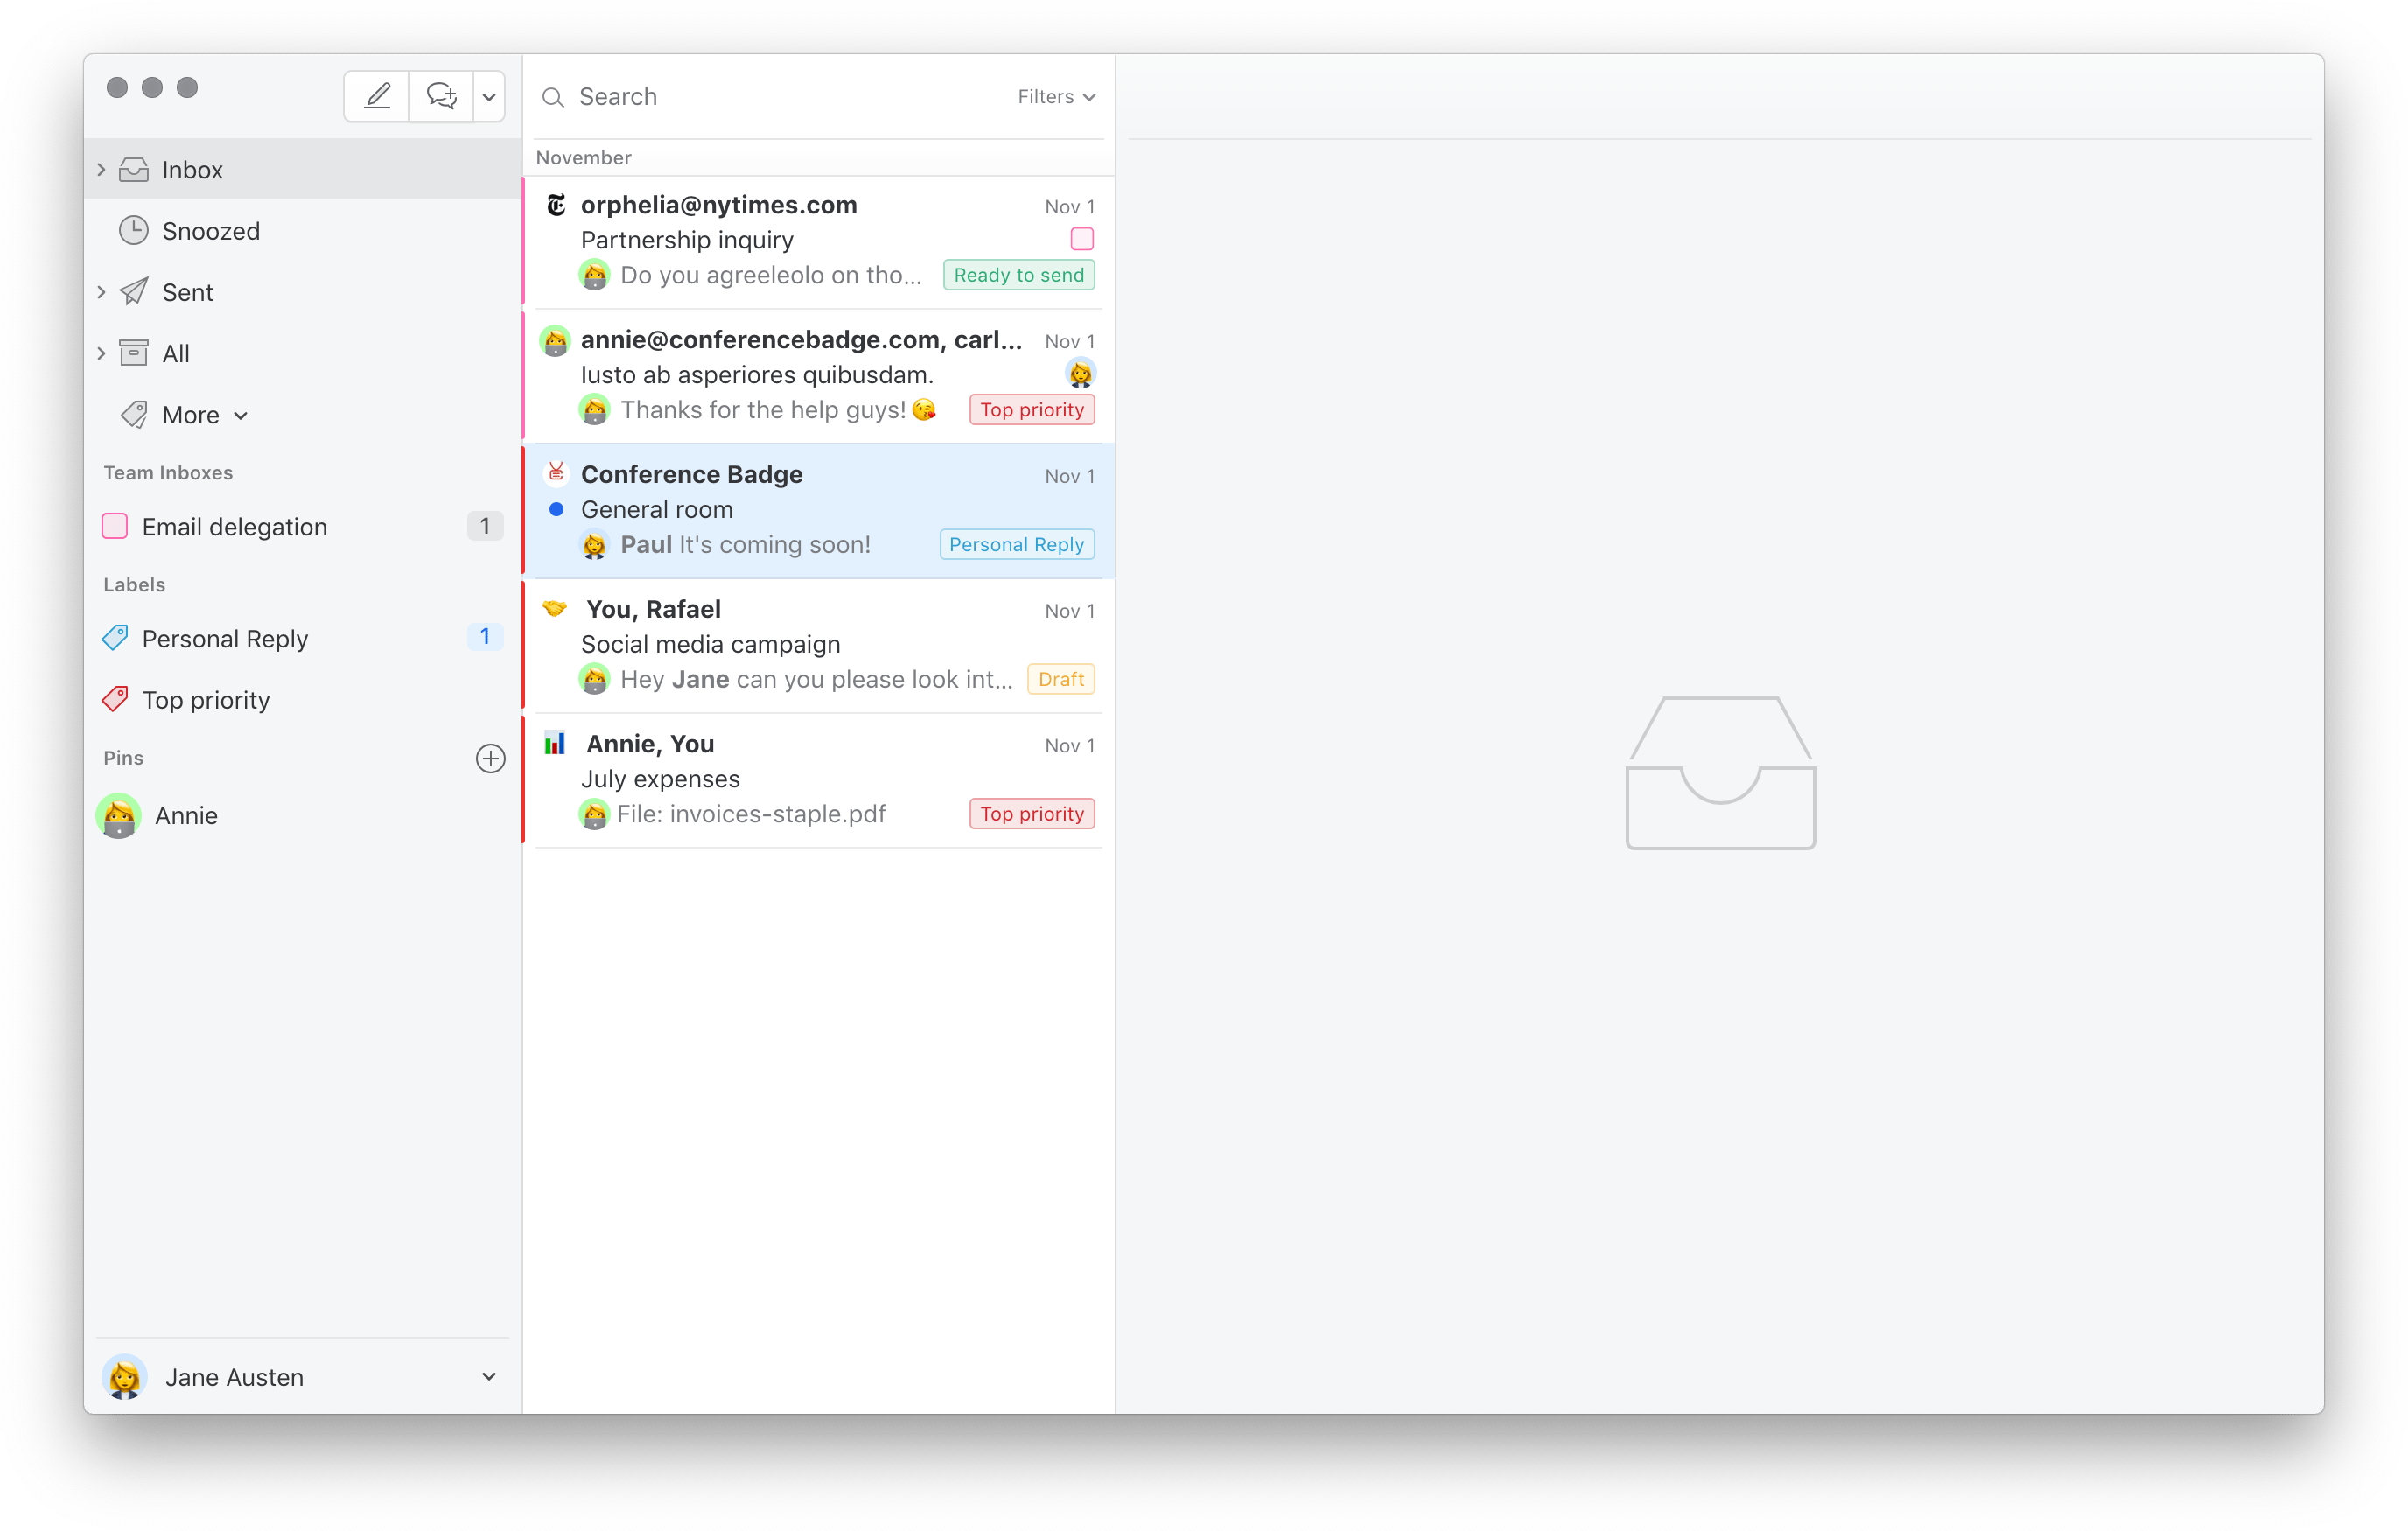The height and width of the screenshot is (1531, 2408).
Task: Open Personal Reply label in sidebar
Action: [303, 638]
